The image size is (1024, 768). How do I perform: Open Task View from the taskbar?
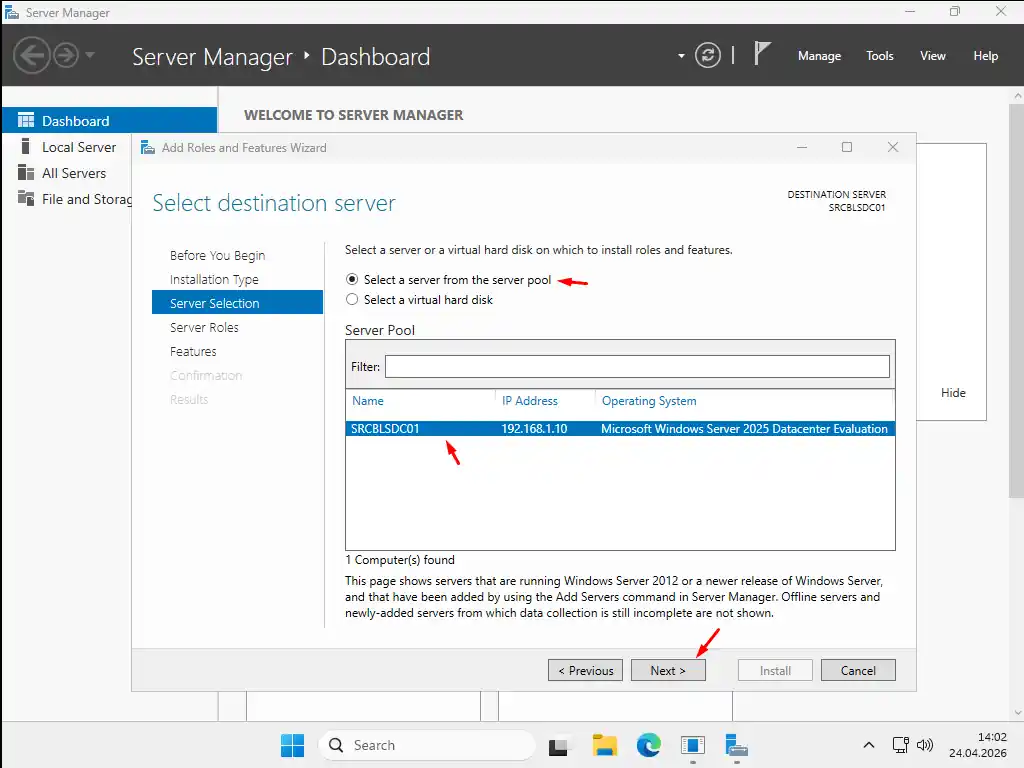coord(558,746)
